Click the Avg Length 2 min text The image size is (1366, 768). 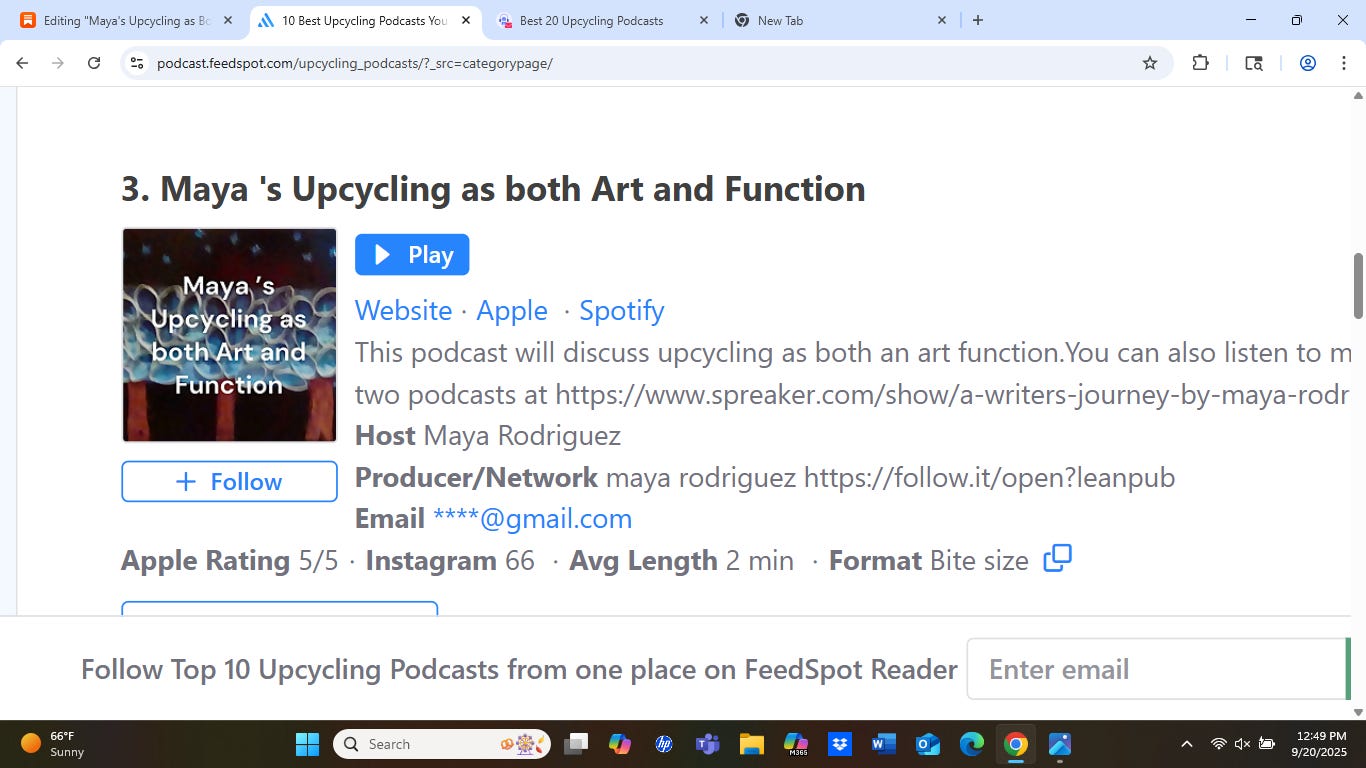coord(681,560)
